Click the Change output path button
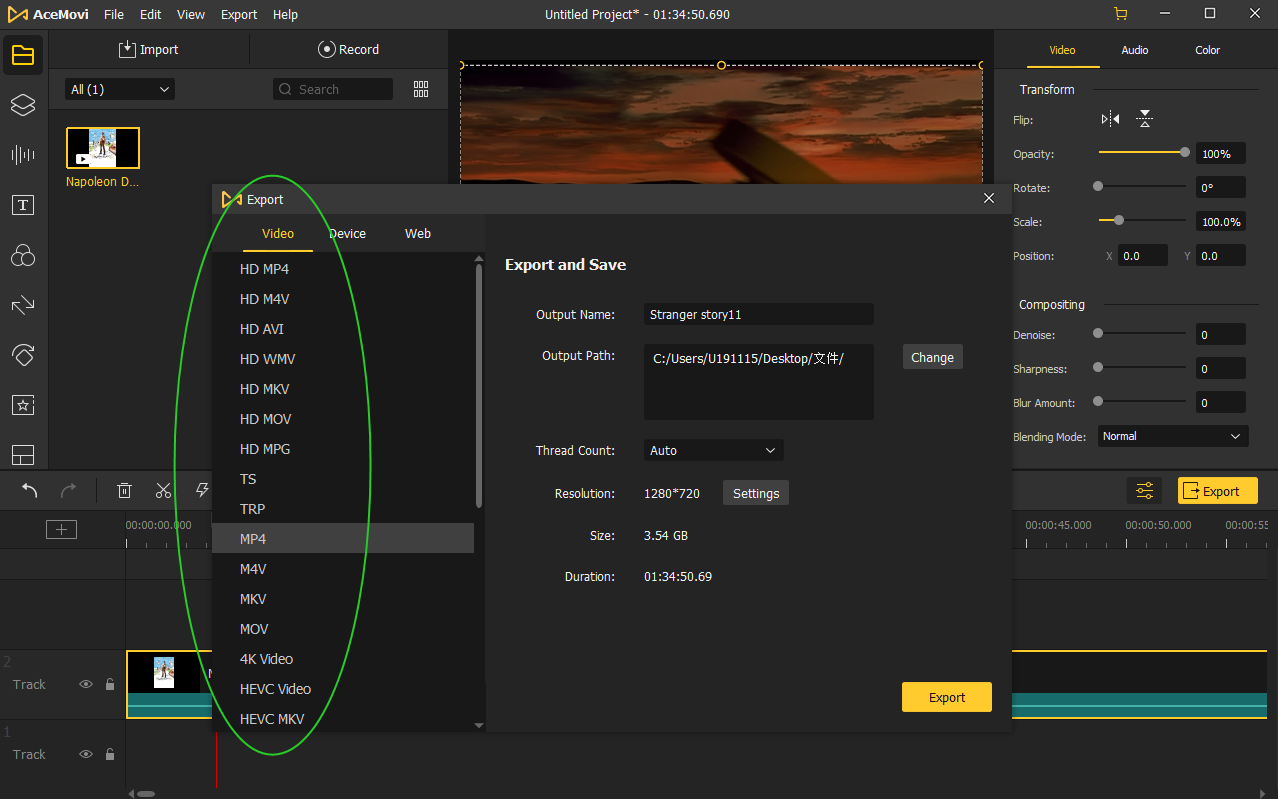This screenshot has width=1278, height=799. (932, 358)
